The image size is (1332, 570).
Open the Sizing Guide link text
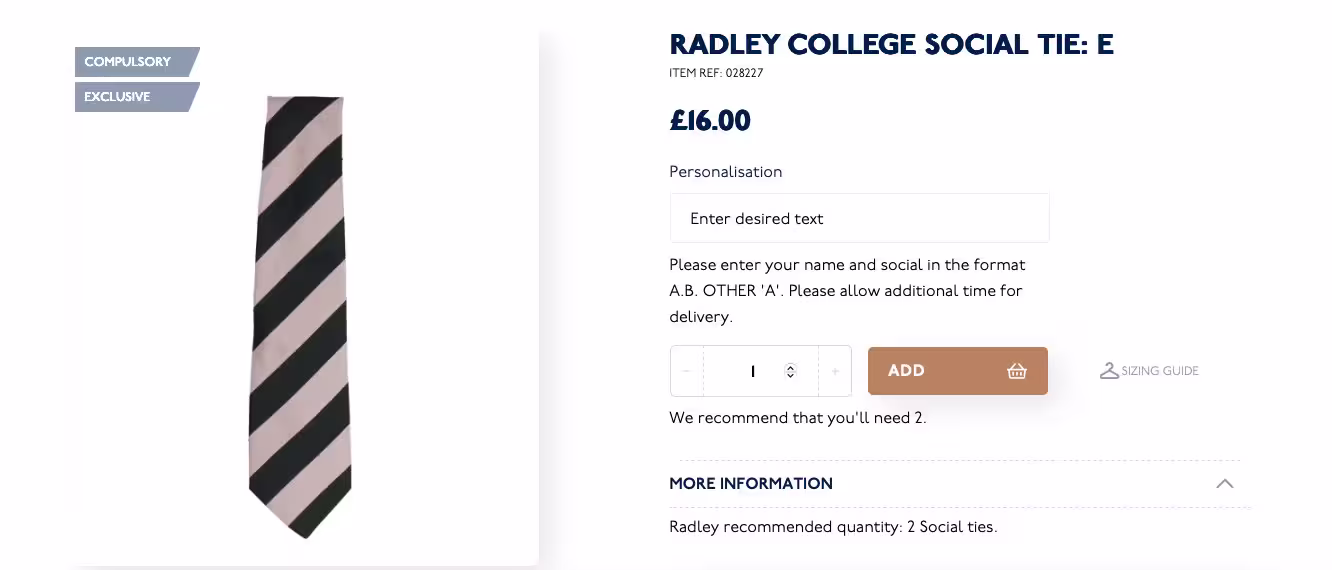pos(1159,371)
